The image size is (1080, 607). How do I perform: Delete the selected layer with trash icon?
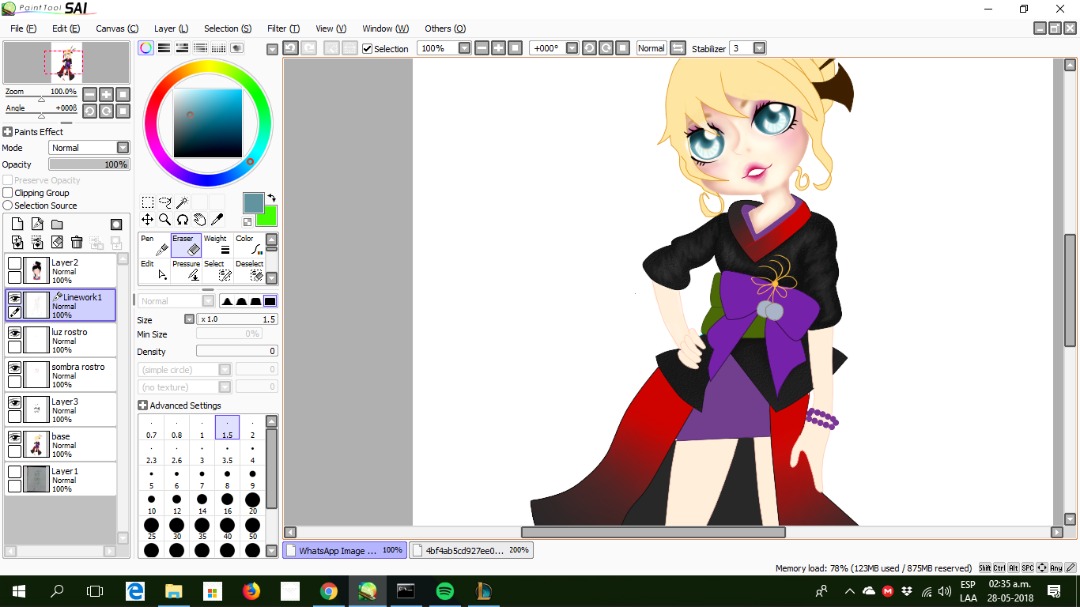point(76,242)
